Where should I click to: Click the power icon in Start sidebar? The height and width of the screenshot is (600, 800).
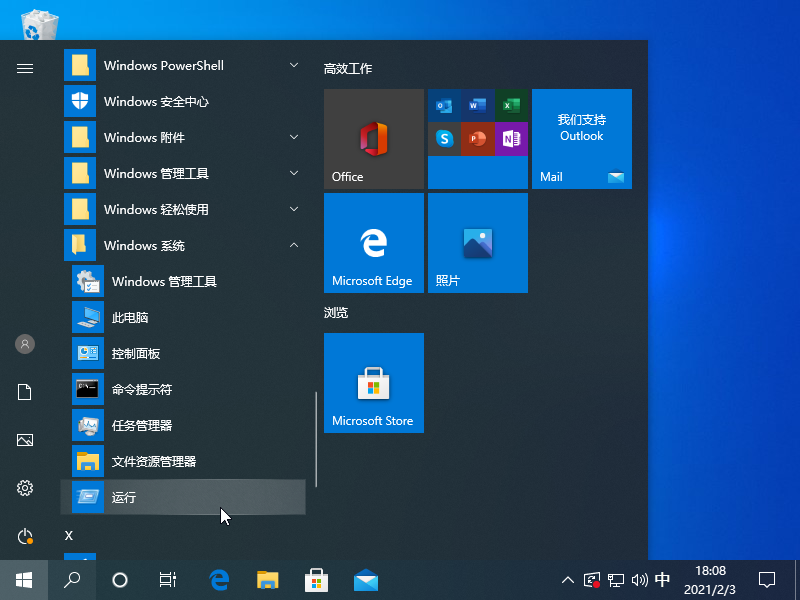click(25, 537)
